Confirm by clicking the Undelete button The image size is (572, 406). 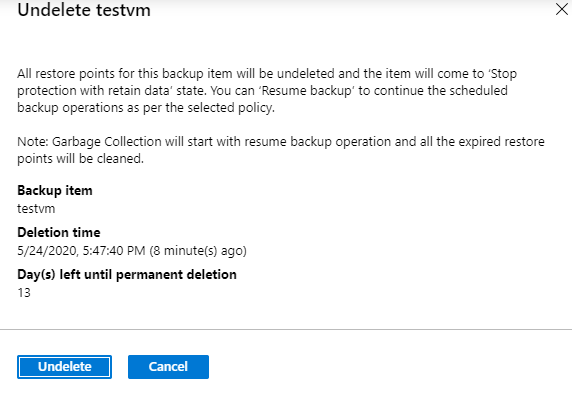(64, 367)
